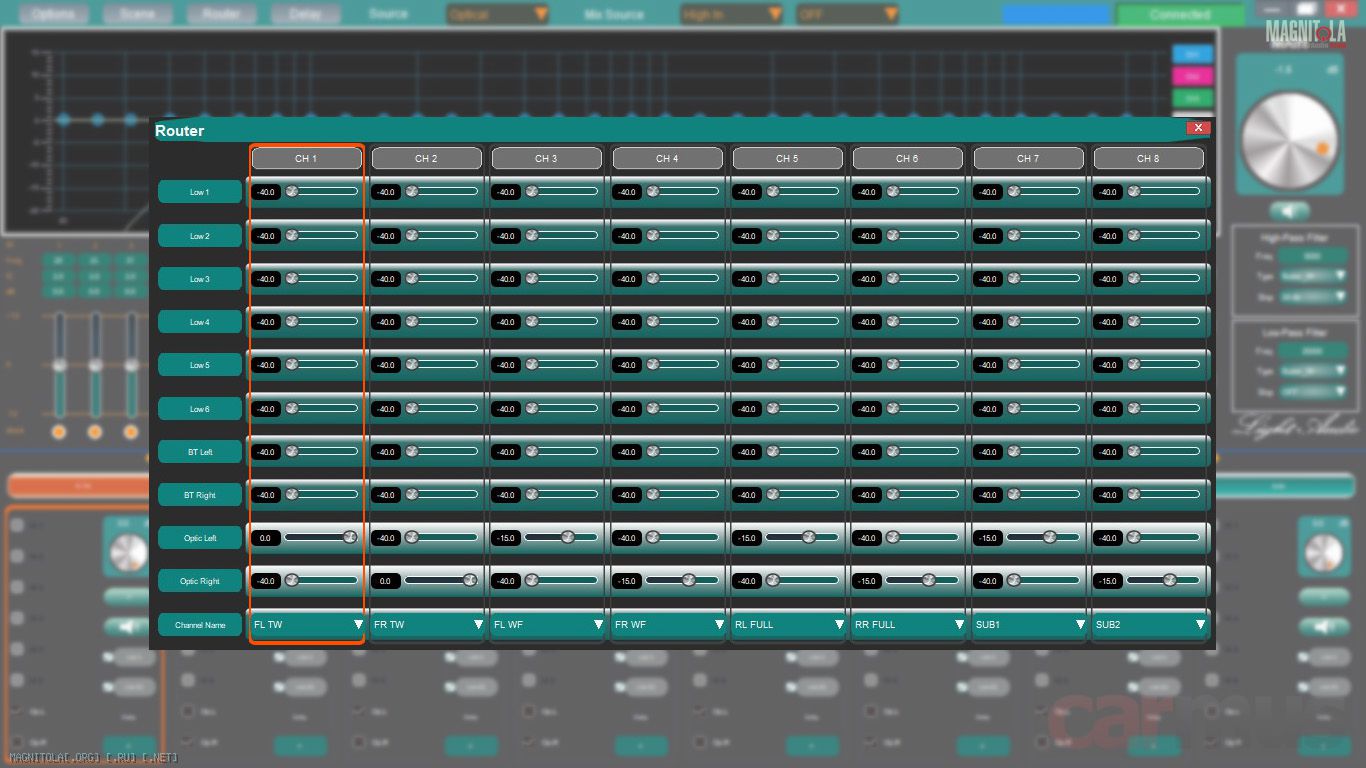Click the CH 2 Optic Right slider knob
The height and width of the screenshot is (768, 1366).
469,580
